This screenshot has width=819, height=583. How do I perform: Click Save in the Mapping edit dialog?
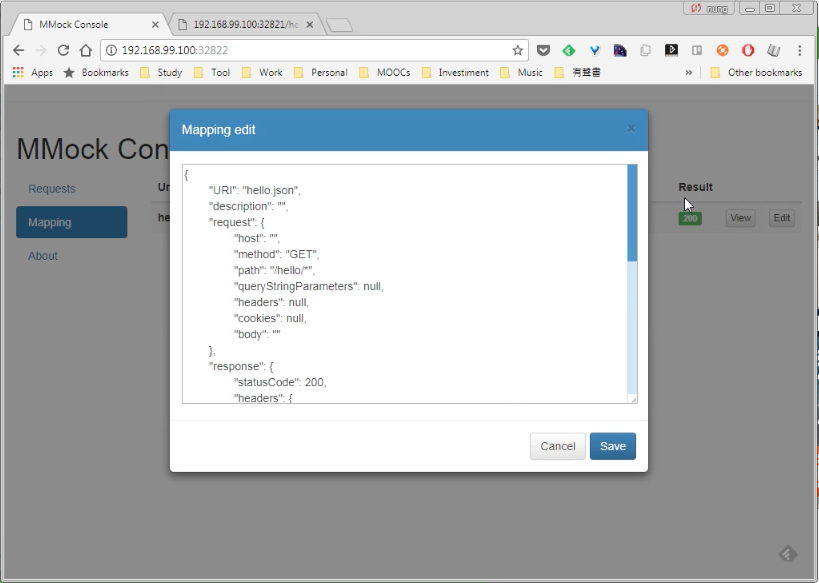(x=613, y=446)
